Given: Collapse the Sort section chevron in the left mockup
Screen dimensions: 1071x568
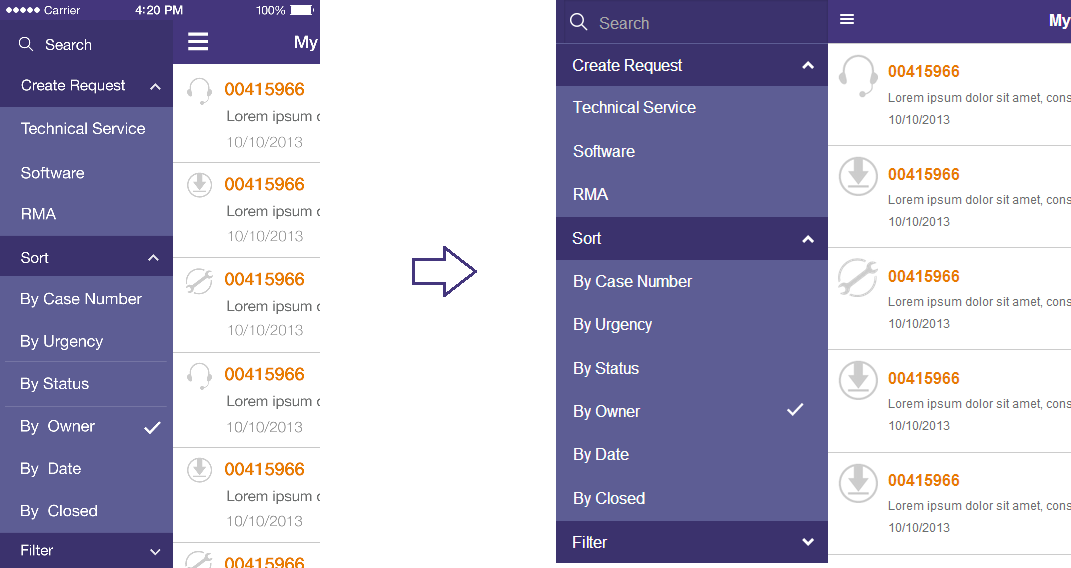Looking at the screenshot, I should pos(153,258).
